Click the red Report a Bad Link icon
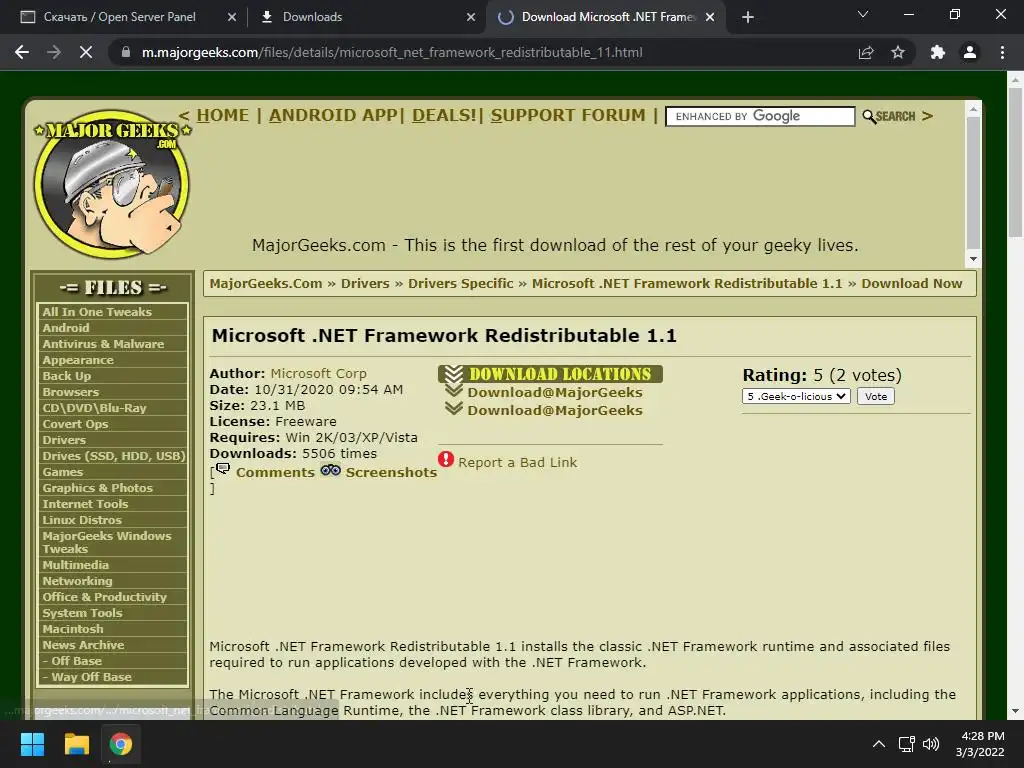Viewport: 1024px width, 768px height. [x=446, y=460]
